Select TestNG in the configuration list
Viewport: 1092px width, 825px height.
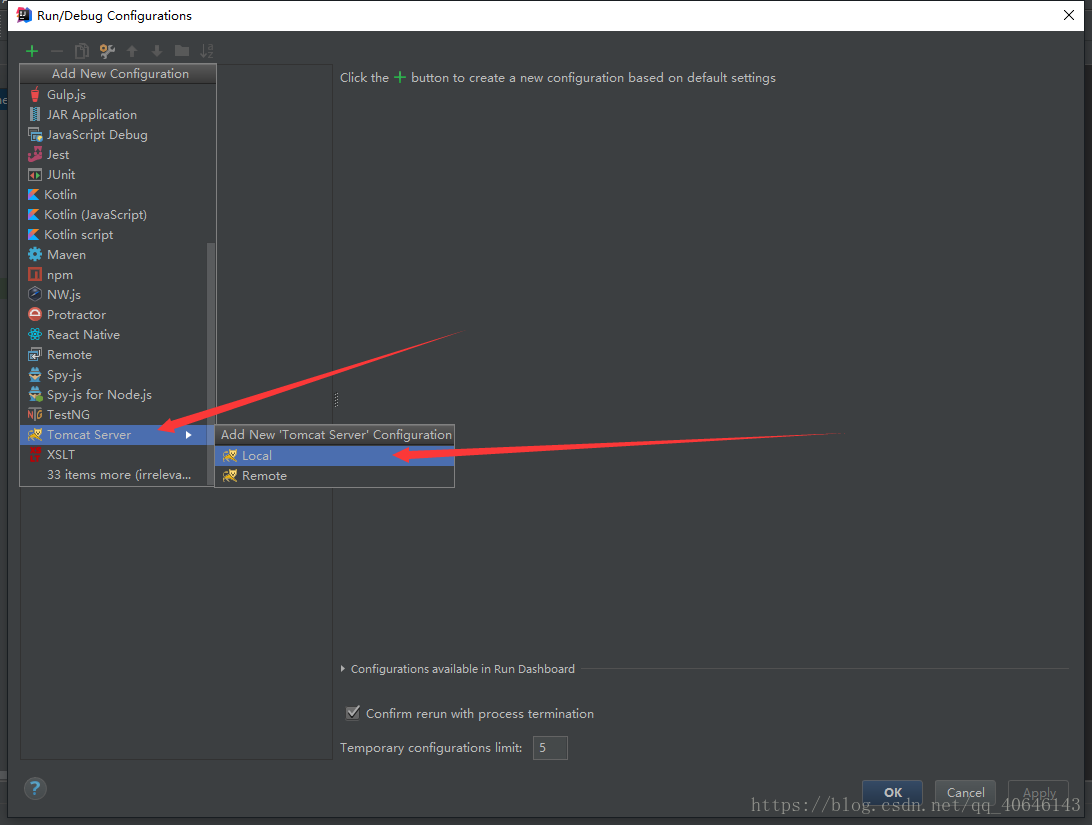click(x=65, y=414)
